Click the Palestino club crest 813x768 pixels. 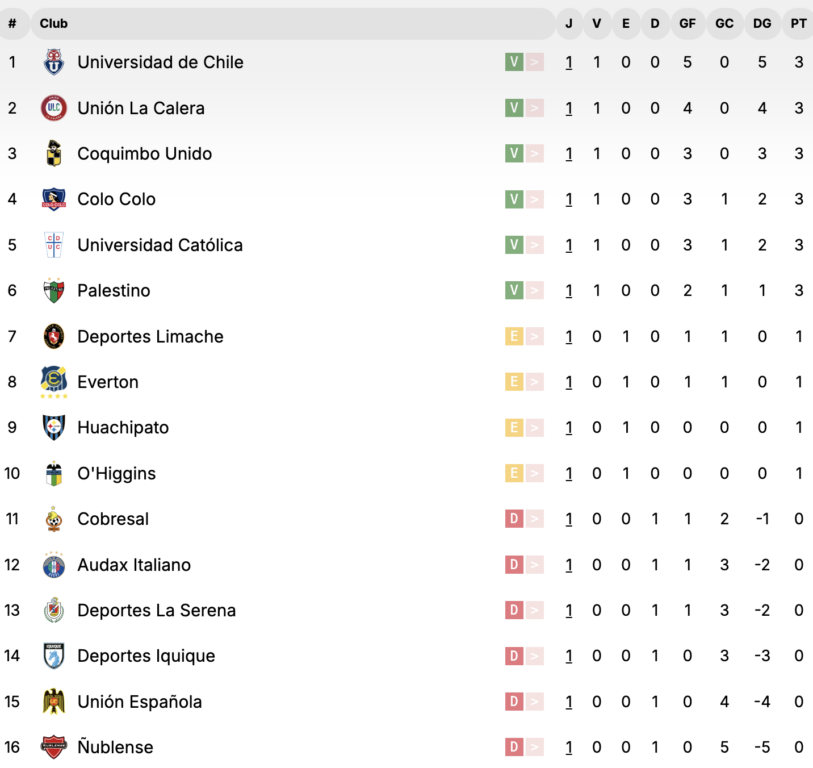click(x=53, y=290)
